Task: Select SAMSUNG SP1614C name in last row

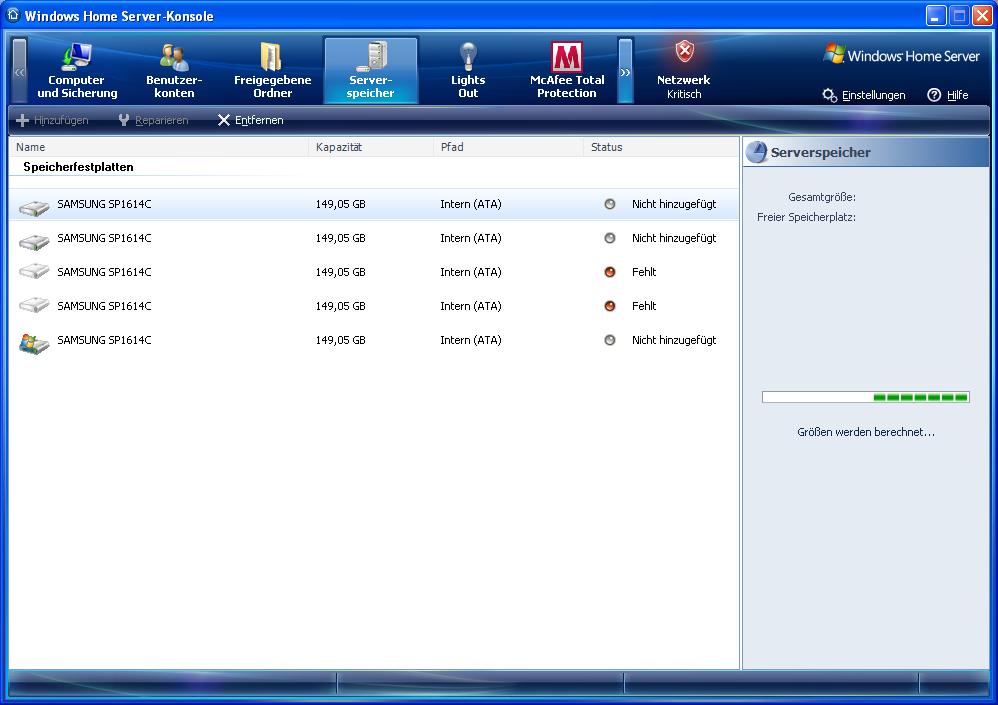Action: [x=104, y=340]
